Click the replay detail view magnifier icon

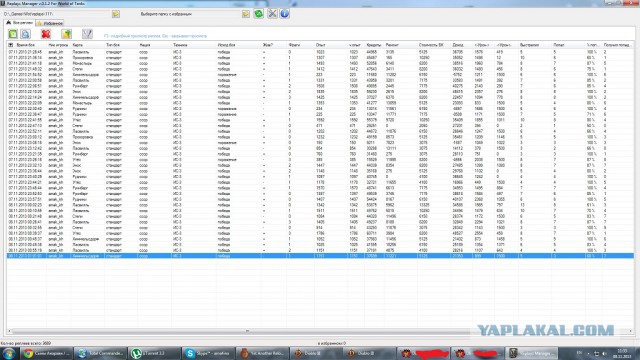[x=25, y=34]
